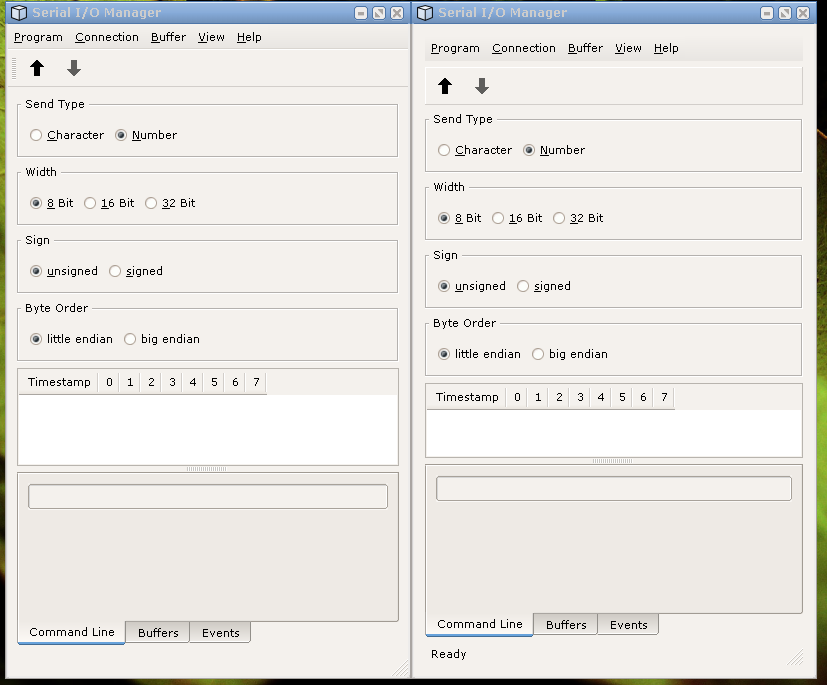The height and width of the screenshot is (685, 827).
Task: Choose 16 Bit width in left window
Action: click(109, 203)
